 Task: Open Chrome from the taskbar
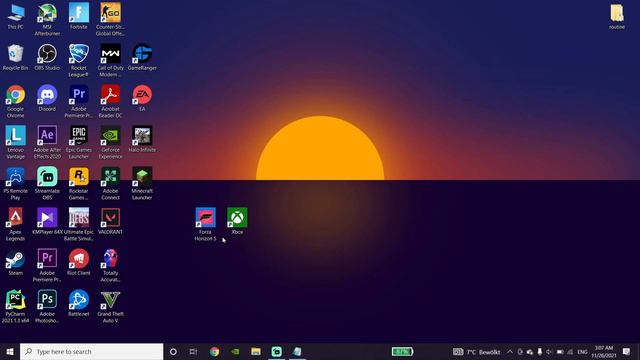coord(215,352)
